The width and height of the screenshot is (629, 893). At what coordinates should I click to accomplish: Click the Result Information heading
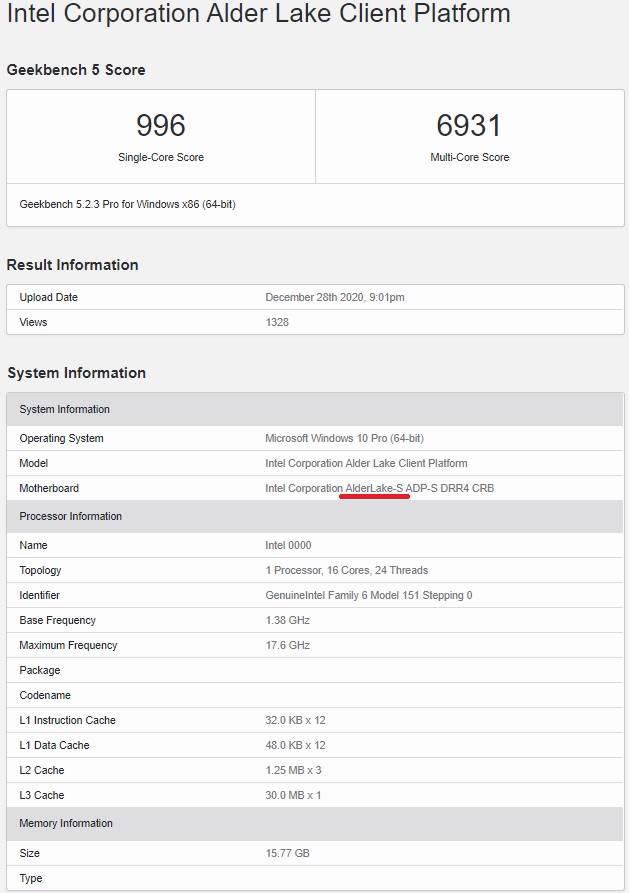(72, 265)
